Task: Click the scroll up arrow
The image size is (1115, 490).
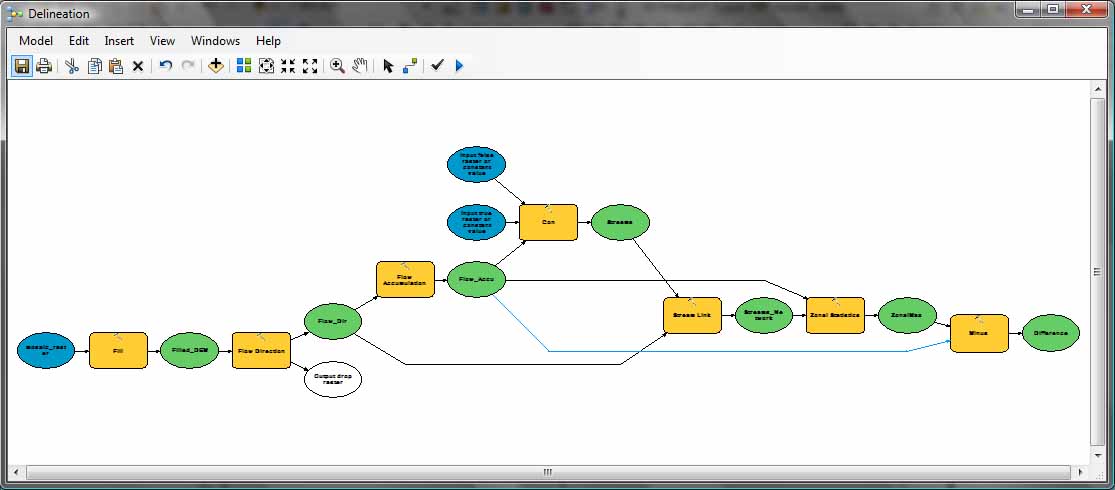Action: [x=1098, y=88]
